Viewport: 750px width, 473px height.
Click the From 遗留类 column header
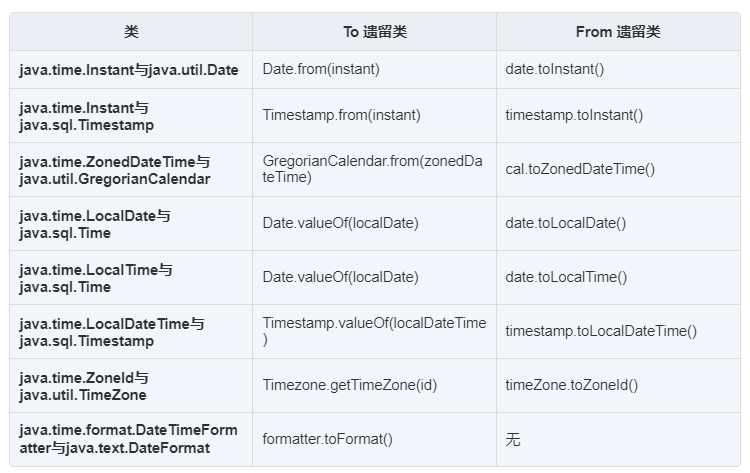(618, 32)
